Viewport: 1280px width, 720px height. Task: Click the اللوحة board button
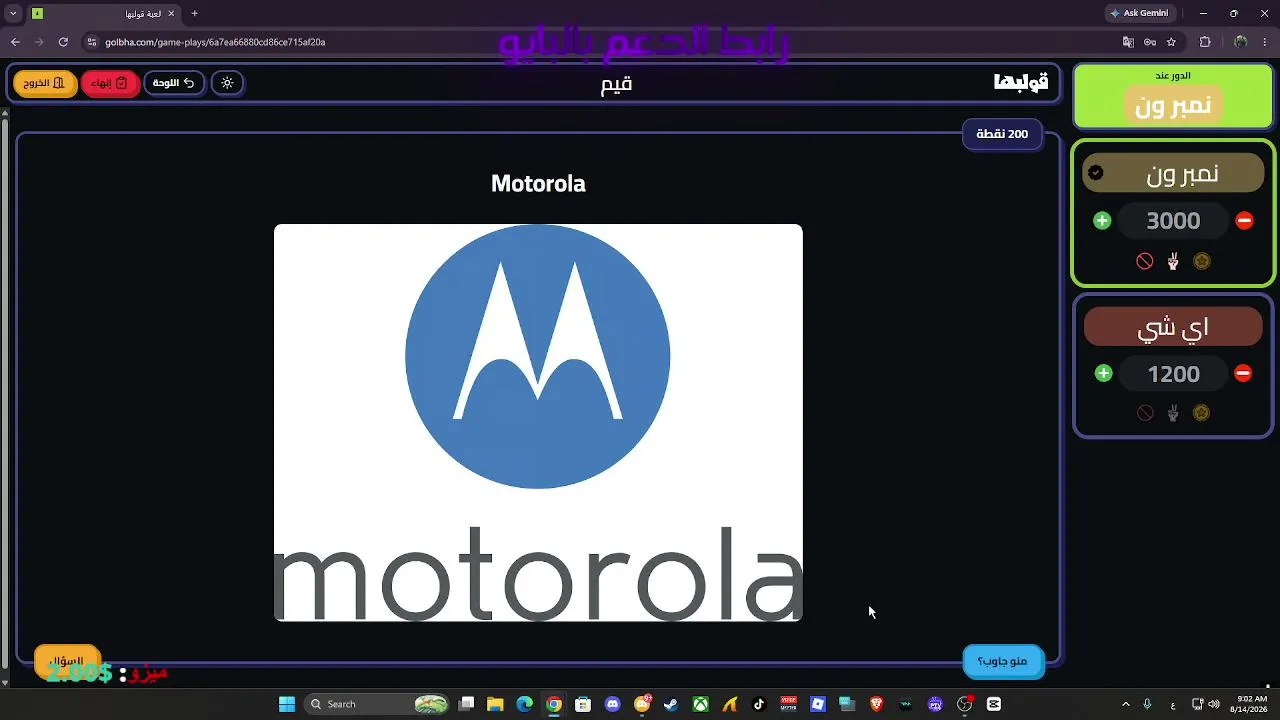[x=174, y=83]
